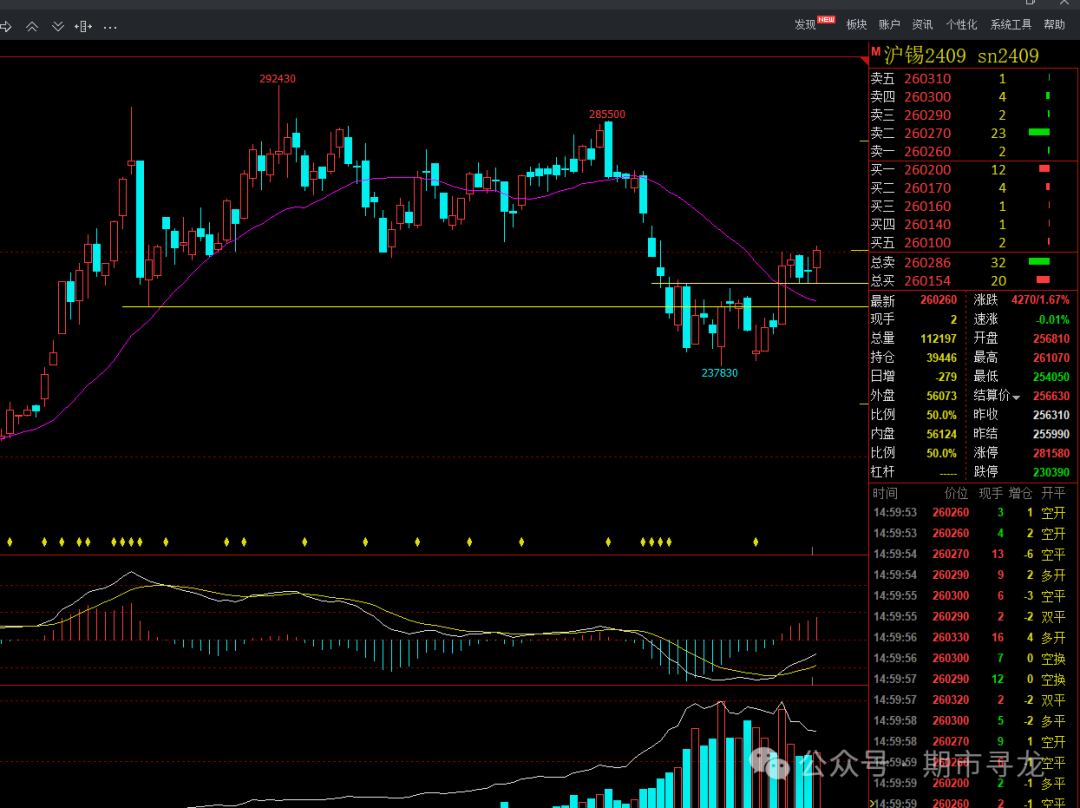Click the 开平 column header

[x=1054, y=493]
